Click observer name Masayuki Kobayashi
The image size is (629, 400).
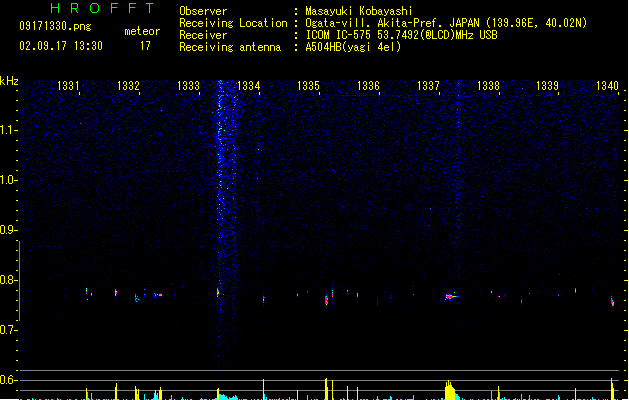(x=359, y=11)
